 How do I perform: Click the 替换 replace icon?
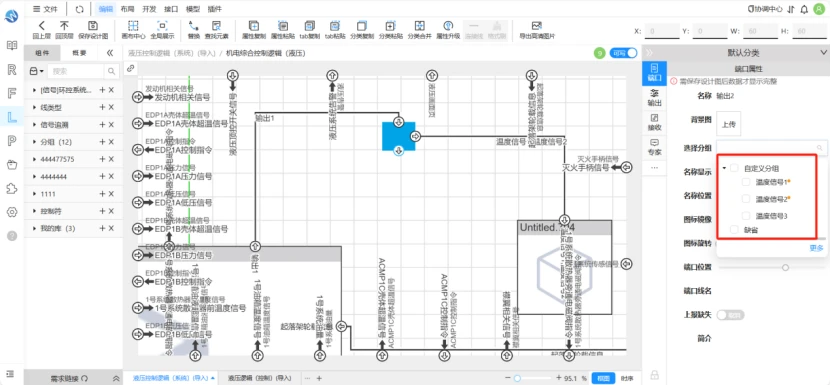(193, 25)
